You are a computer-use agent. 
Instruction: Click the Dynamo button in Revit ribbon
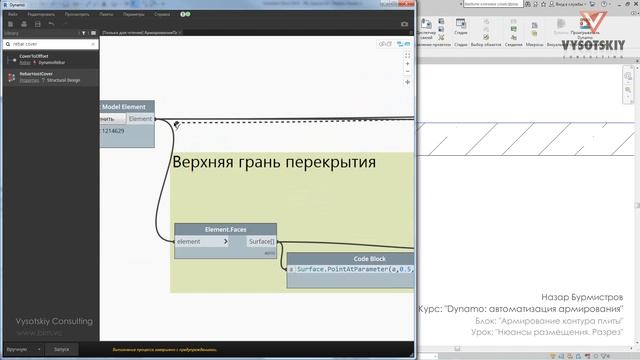pos(561,27)
